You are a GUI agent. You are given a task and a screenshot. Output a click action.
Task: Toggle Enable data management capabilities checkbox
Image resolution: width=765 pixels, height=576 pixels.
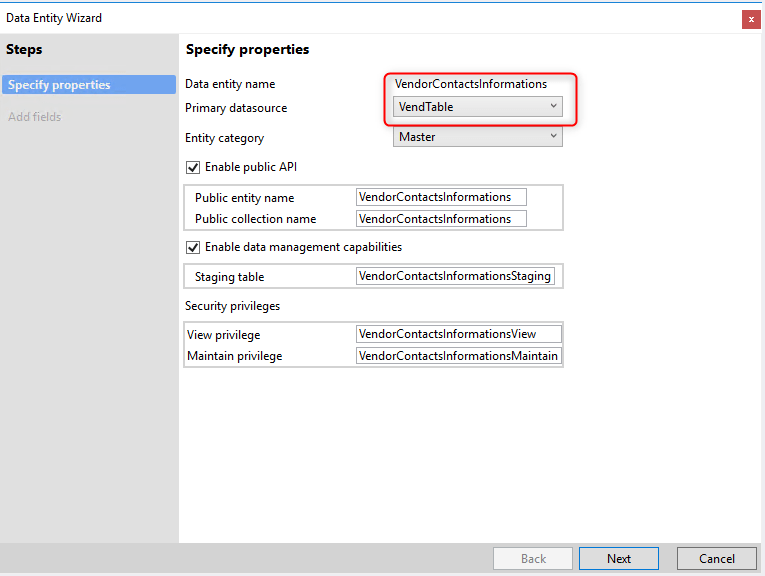point(193,247)
